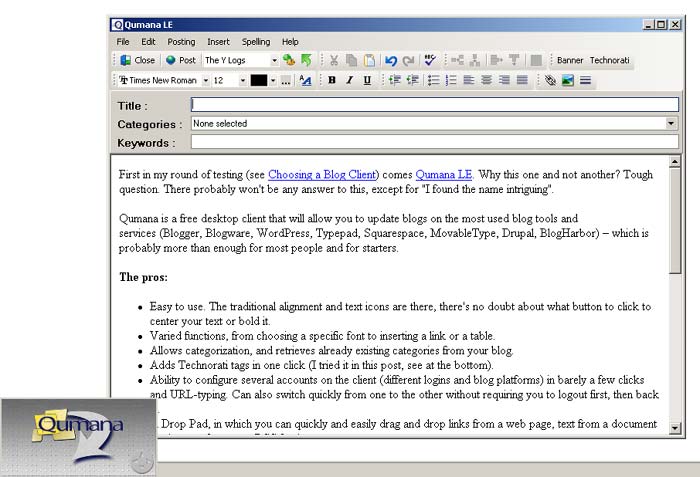Toggle Bold formatting
Image resolution: width=700 pixels, height=477 pixels.
pos(332,80)
